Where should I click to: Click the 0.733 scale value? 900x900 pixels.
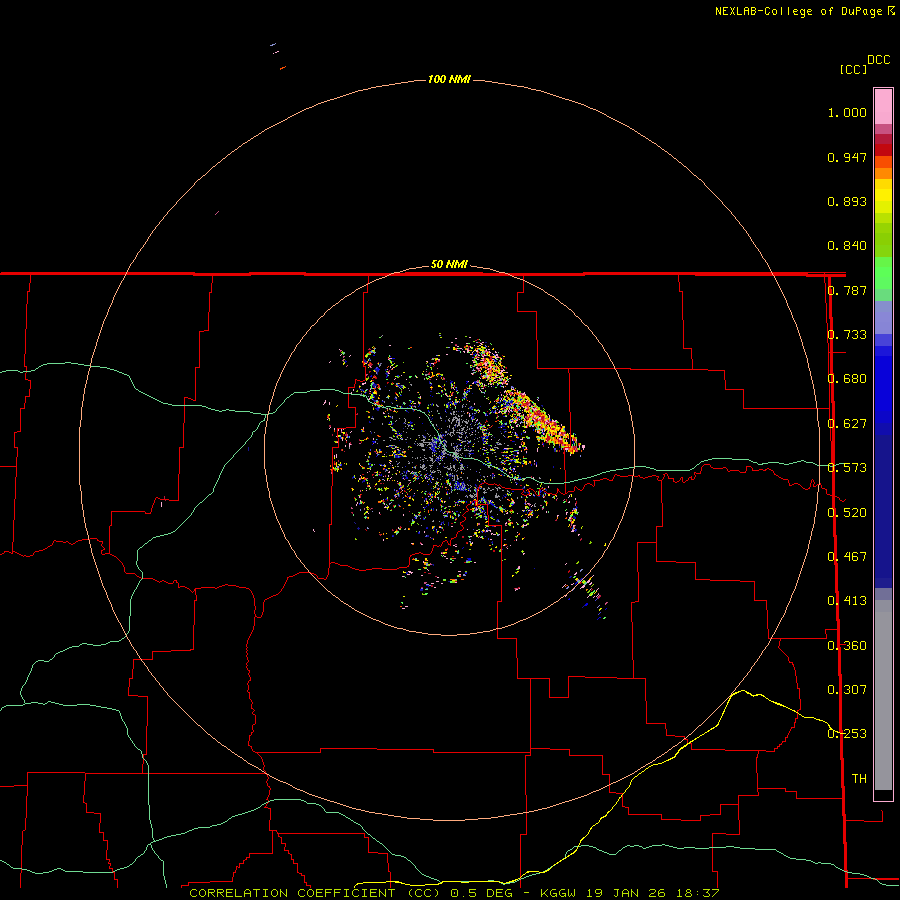847,335
